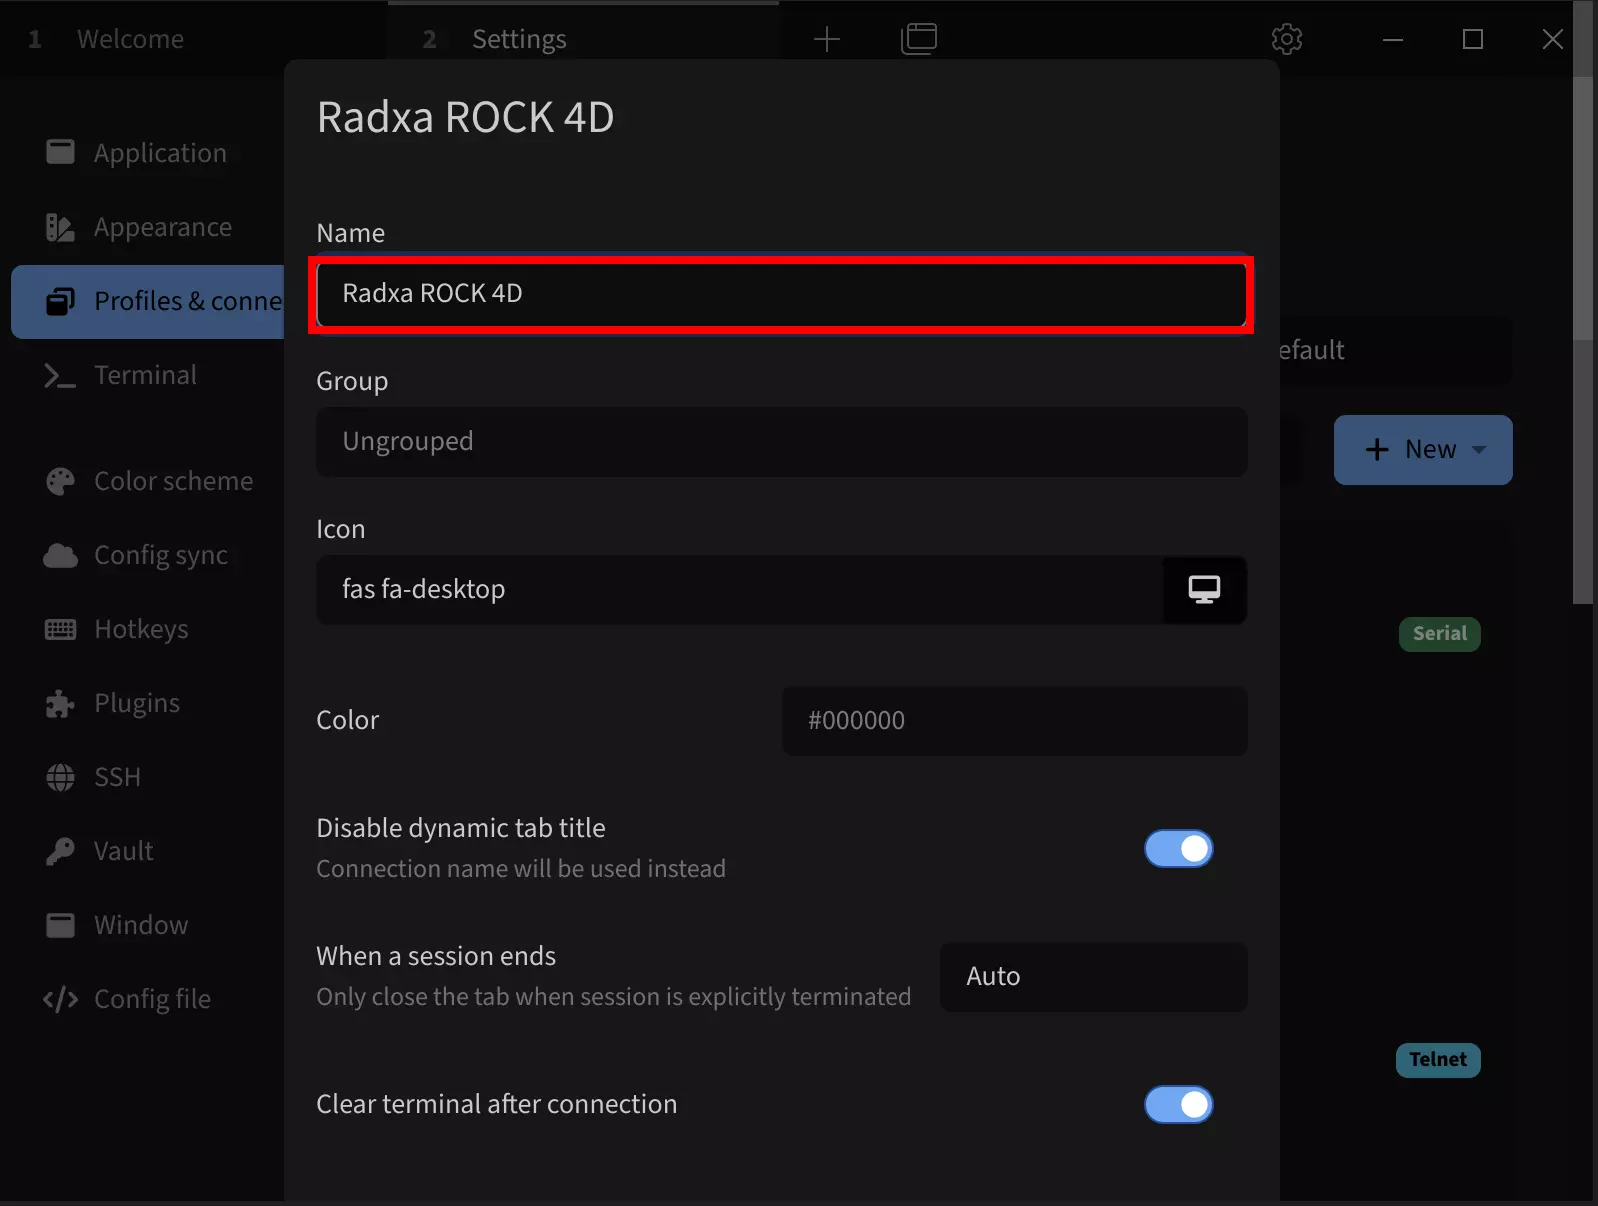Open Config sync via cloud icon

[x=60, y=555]
